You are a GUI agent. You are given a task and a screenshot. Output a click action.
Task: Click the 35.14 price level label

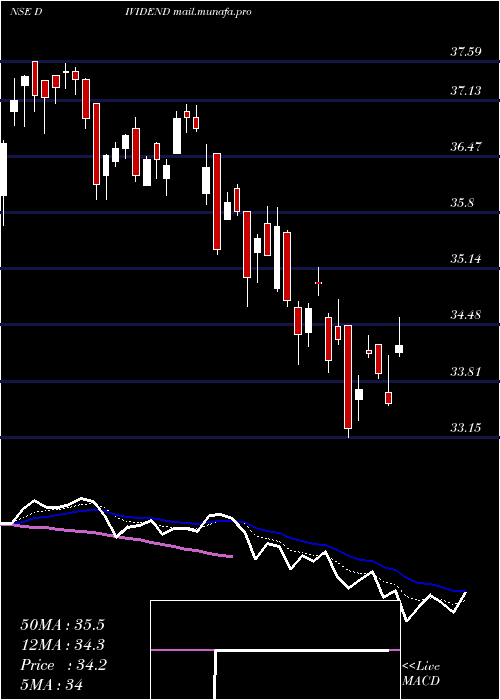click(x=466, y=258)
